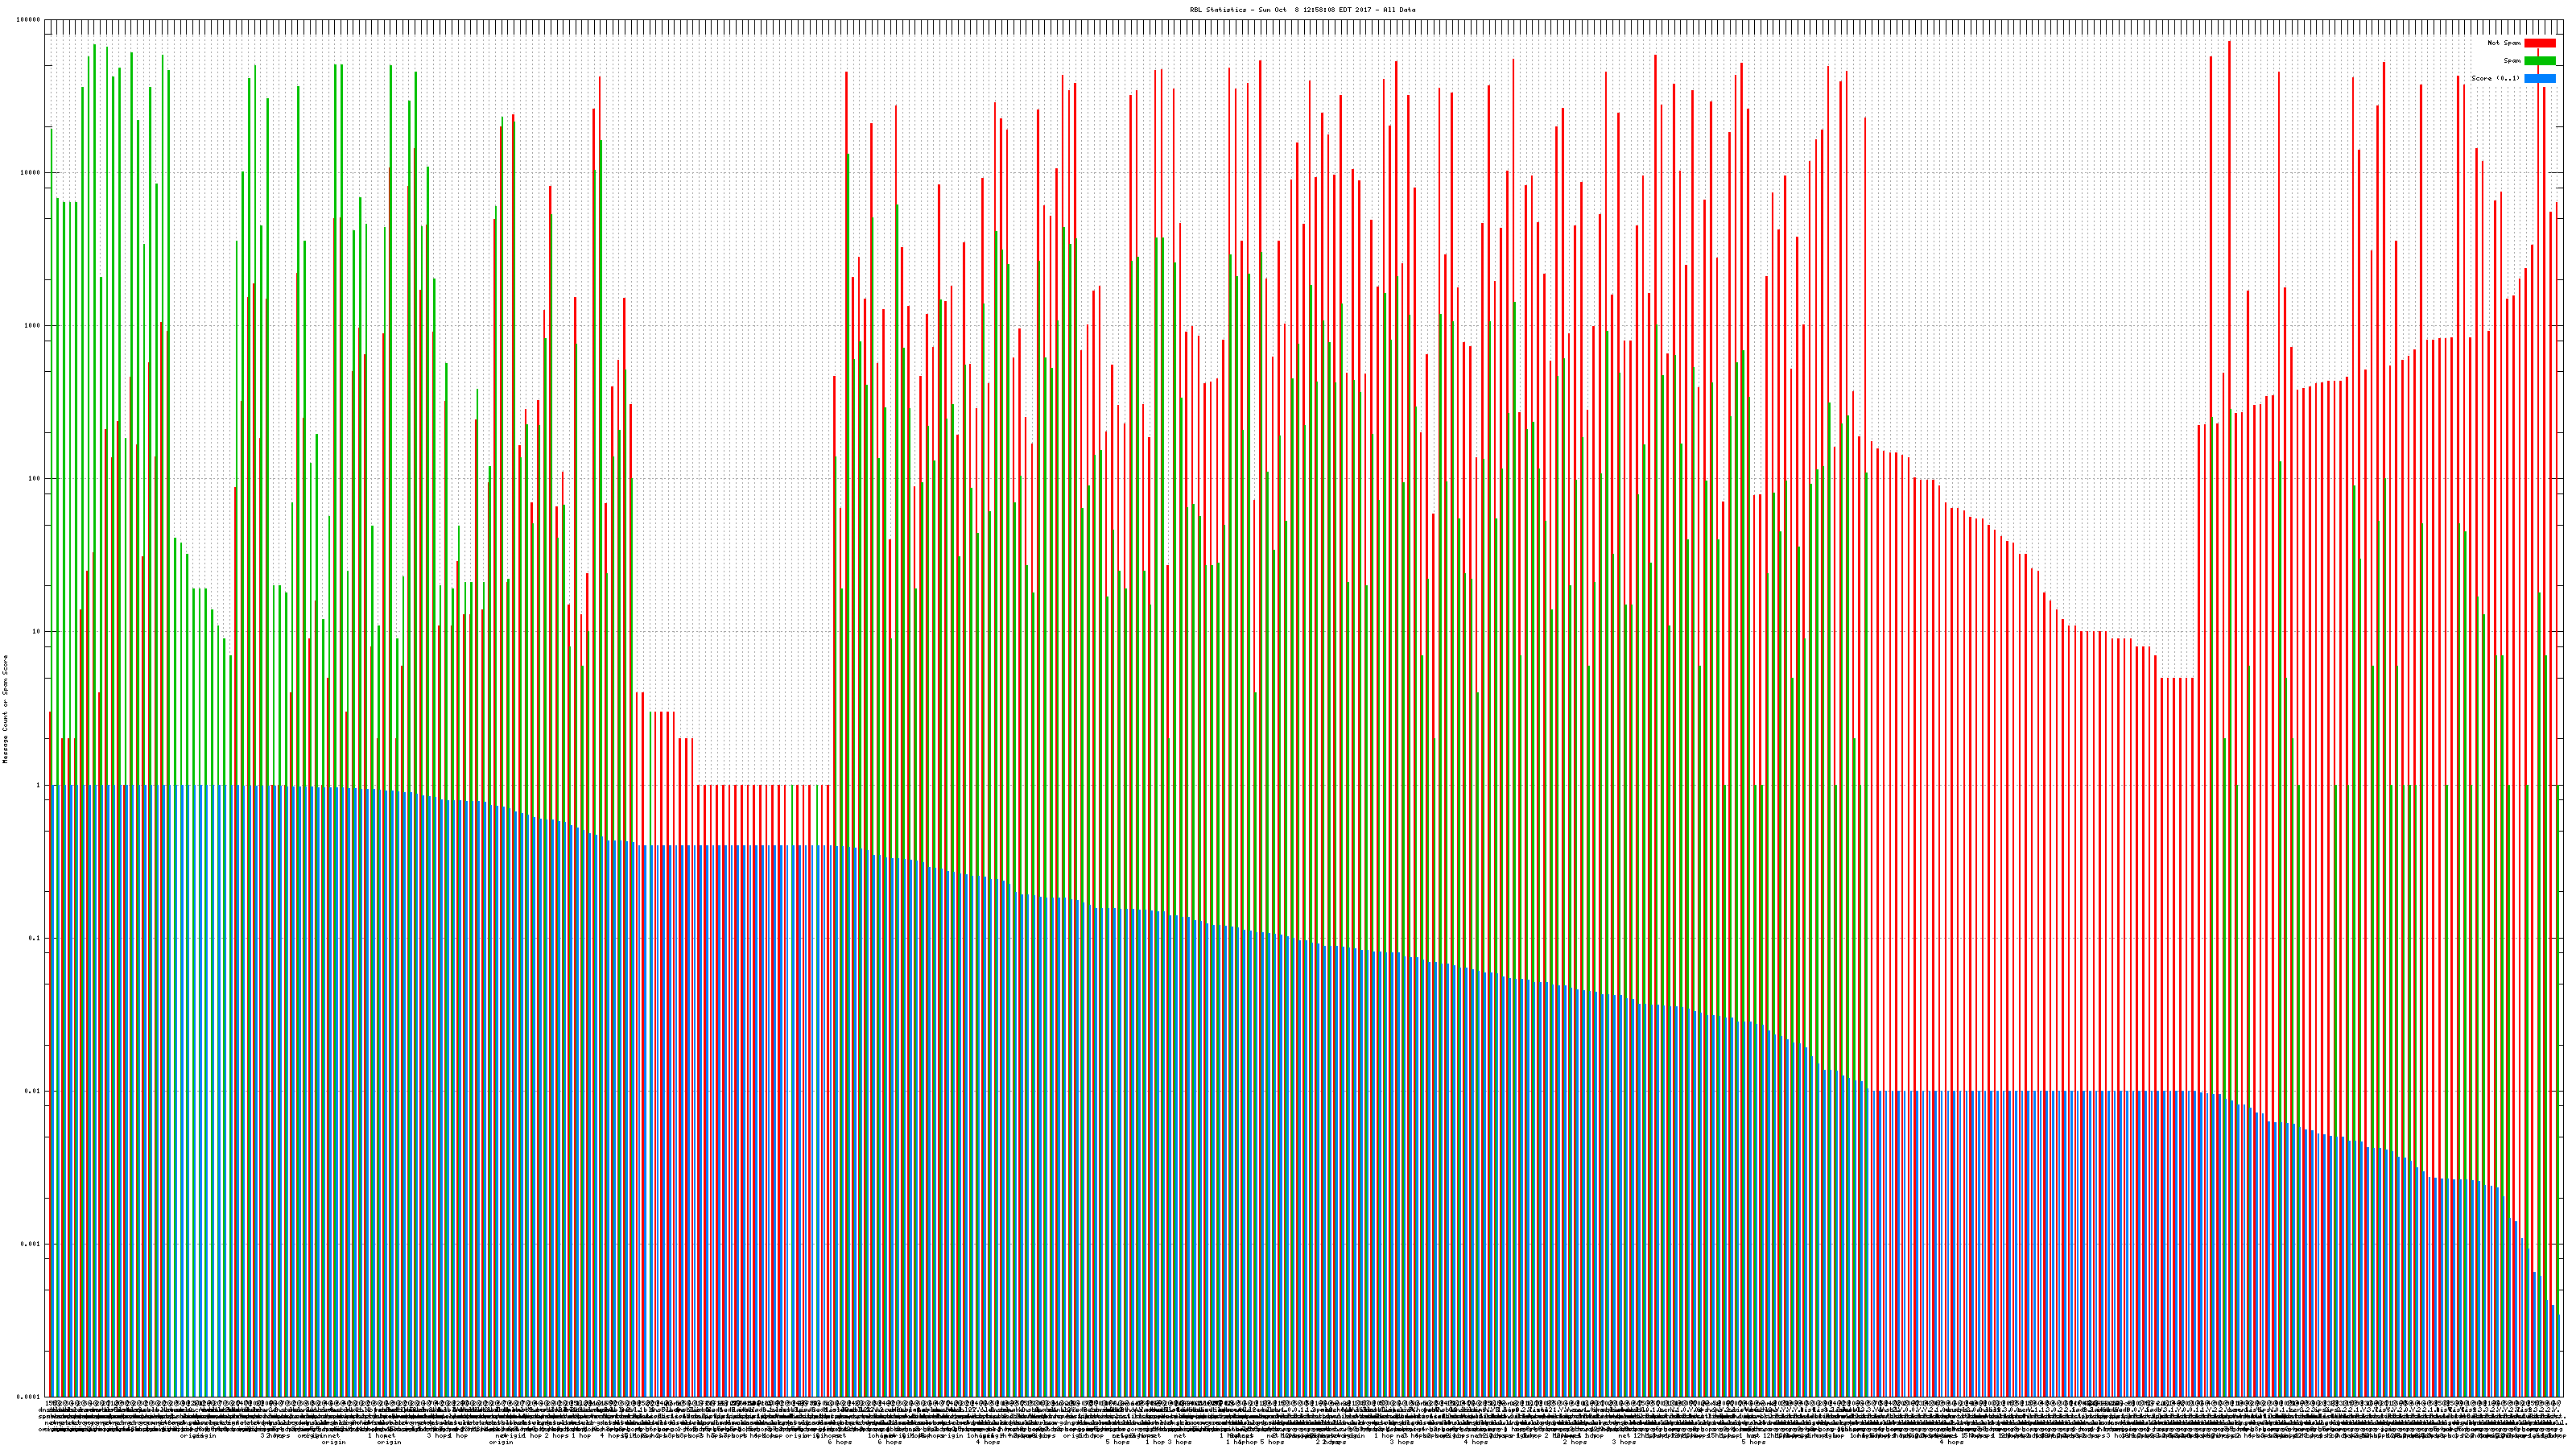Viewport: 2576px width, 1449px height.
Task: Click the vertical y-axis title text
Action: pos(5,709)
